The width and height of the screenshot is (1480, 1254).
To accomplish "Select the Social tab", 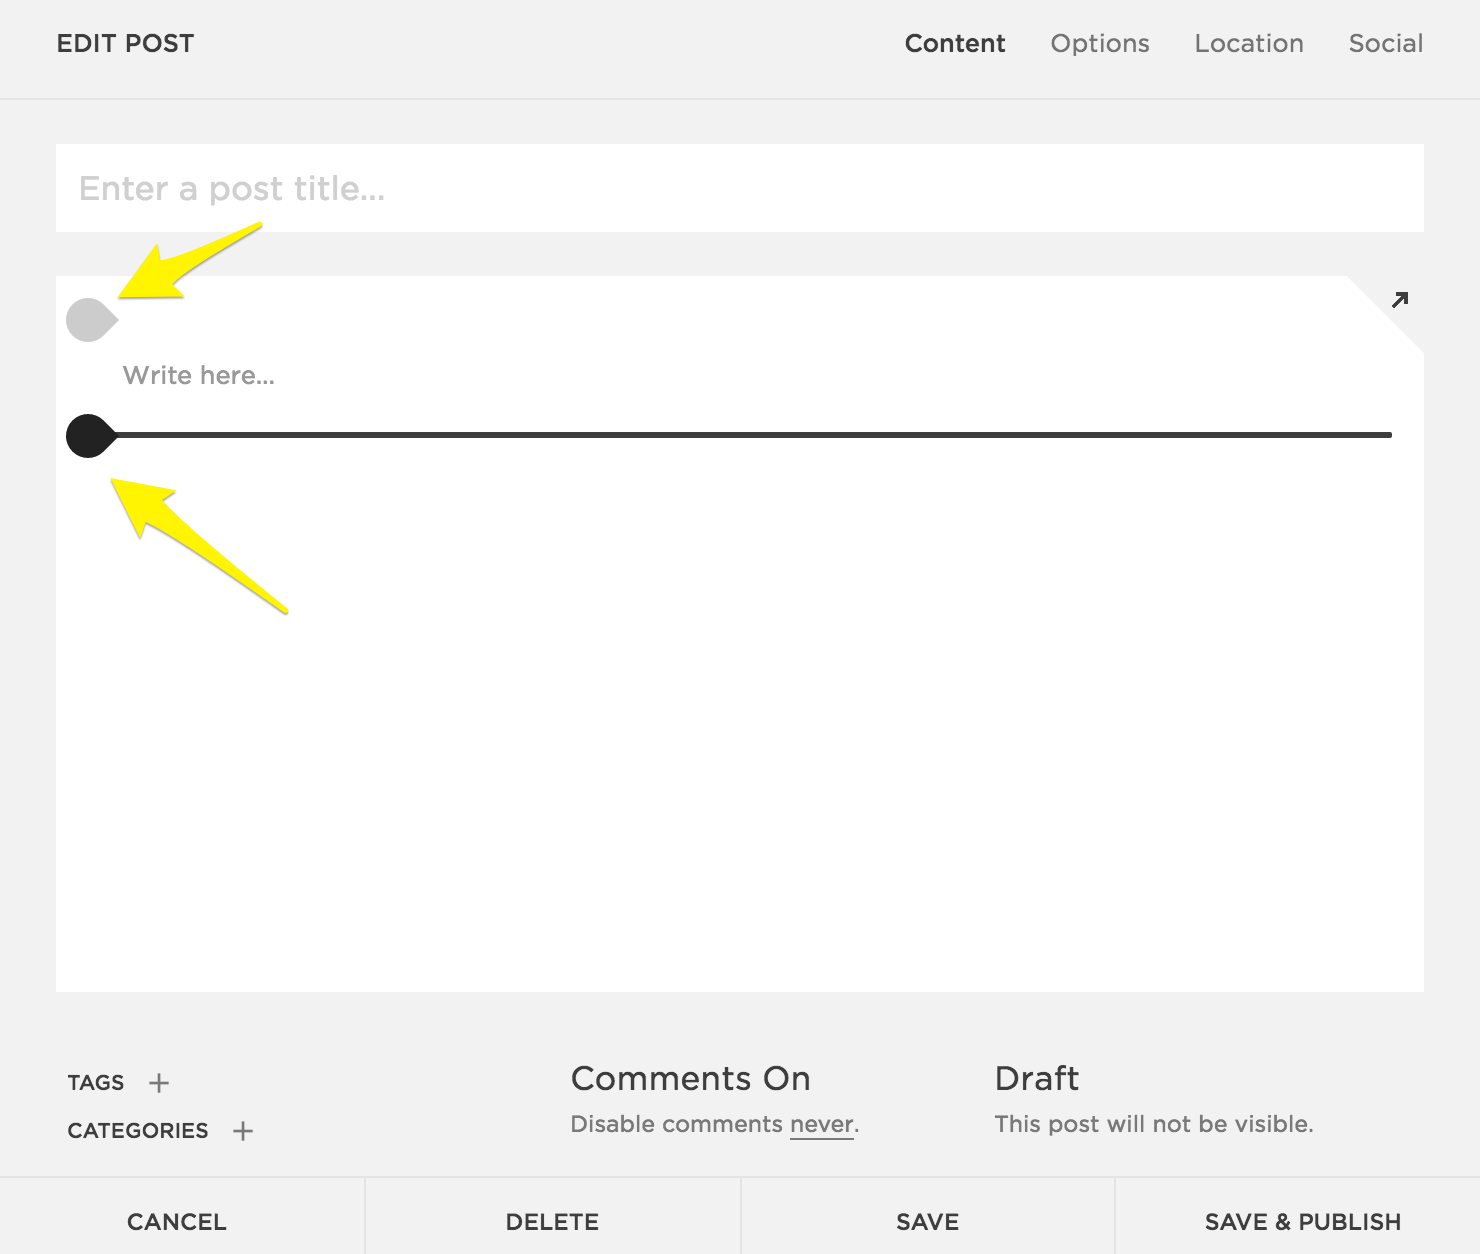I will [x=1385, y=44].
